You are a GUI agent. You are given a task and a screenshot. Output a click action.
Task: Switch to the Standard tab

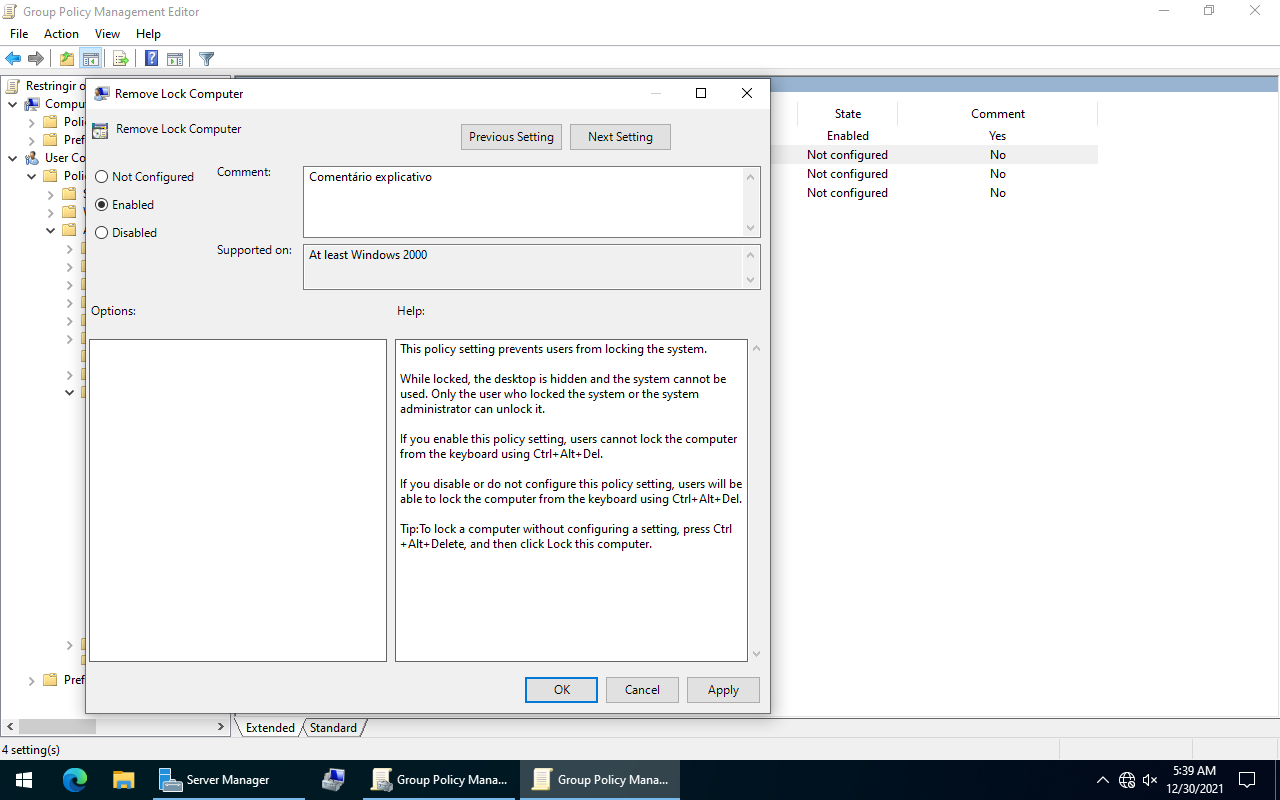coord(333,727)
